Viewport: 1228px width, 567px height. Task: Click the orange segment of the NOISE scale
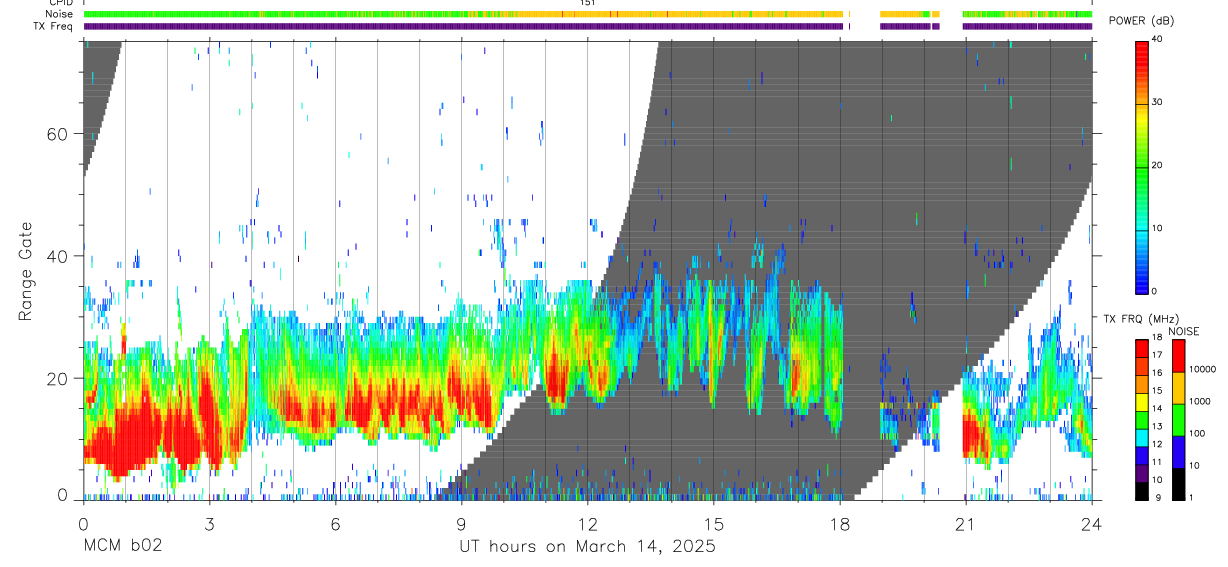tap(1179, 387)
